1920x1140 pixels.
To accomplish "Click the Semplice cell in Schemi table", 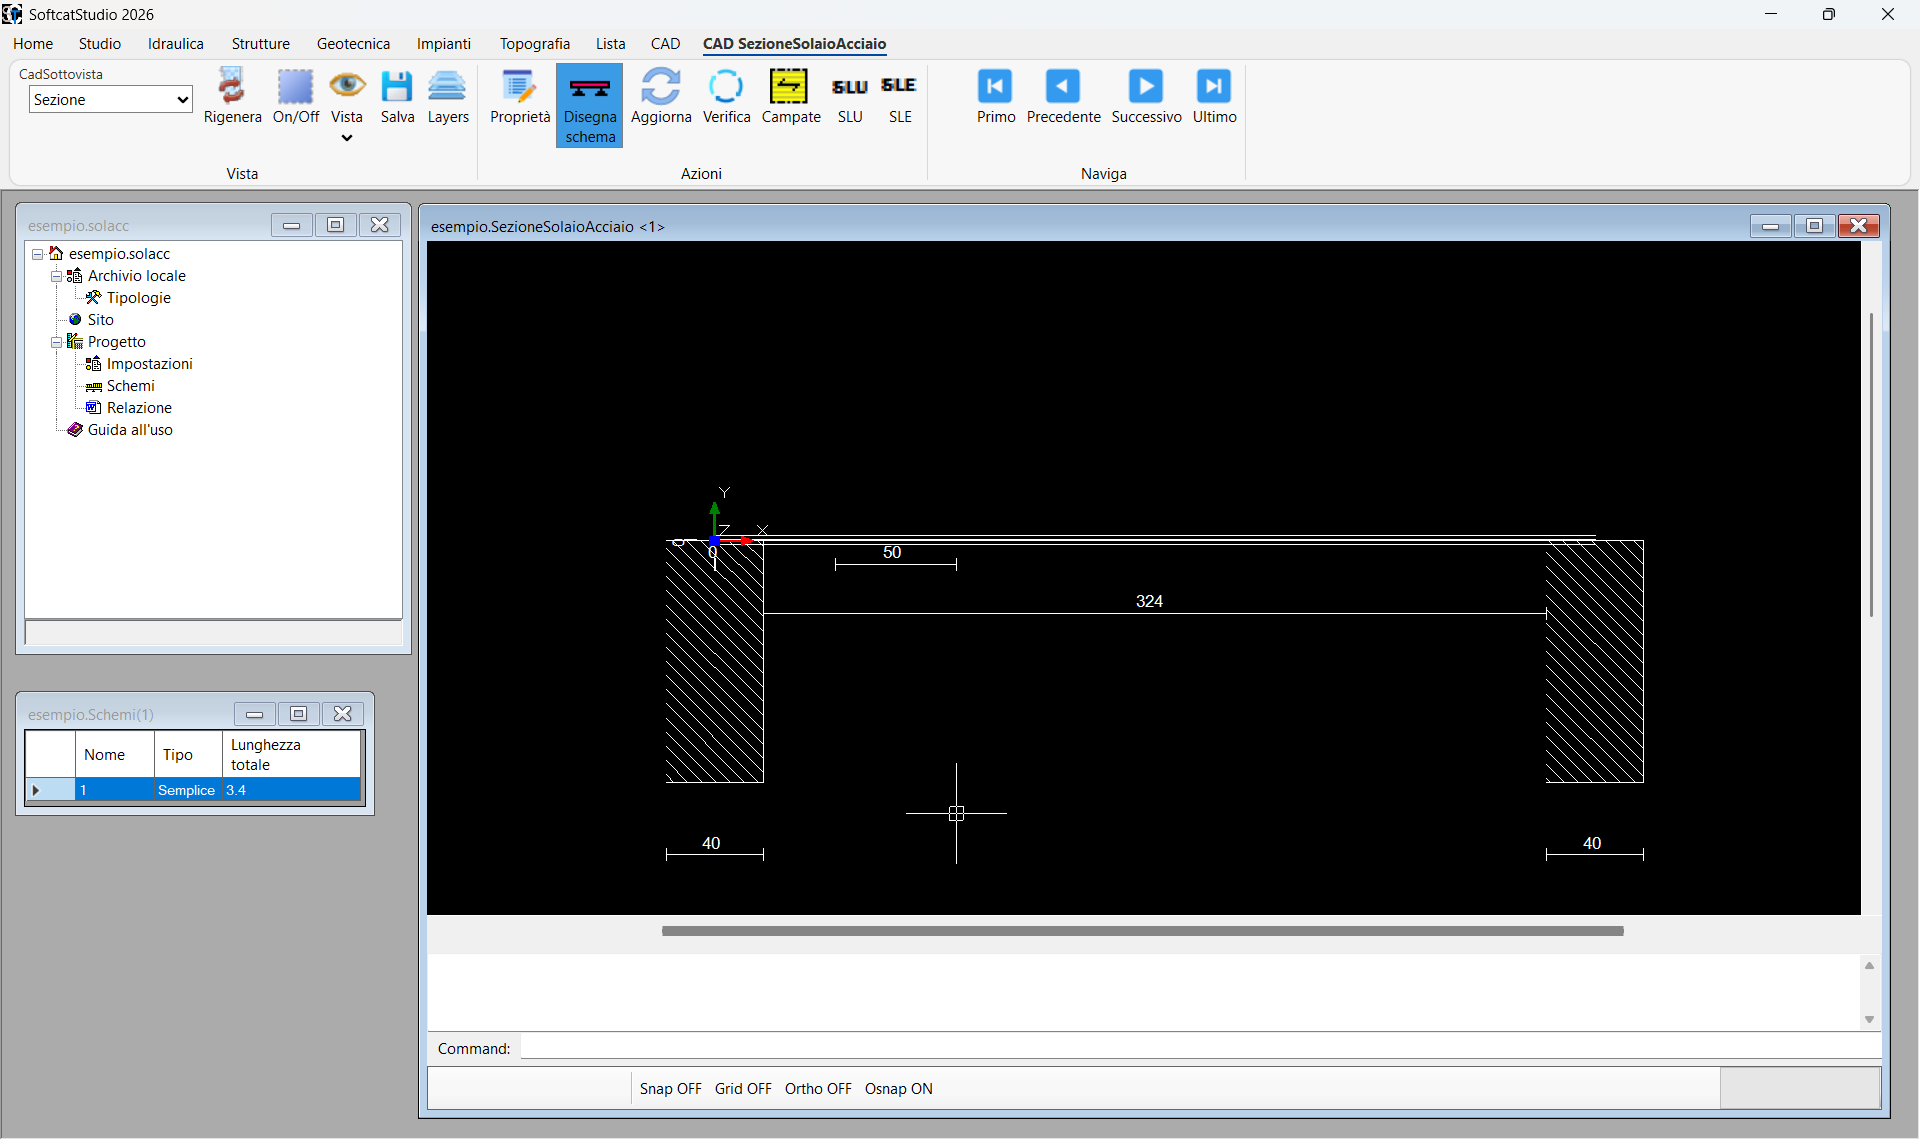I will 187,790.
